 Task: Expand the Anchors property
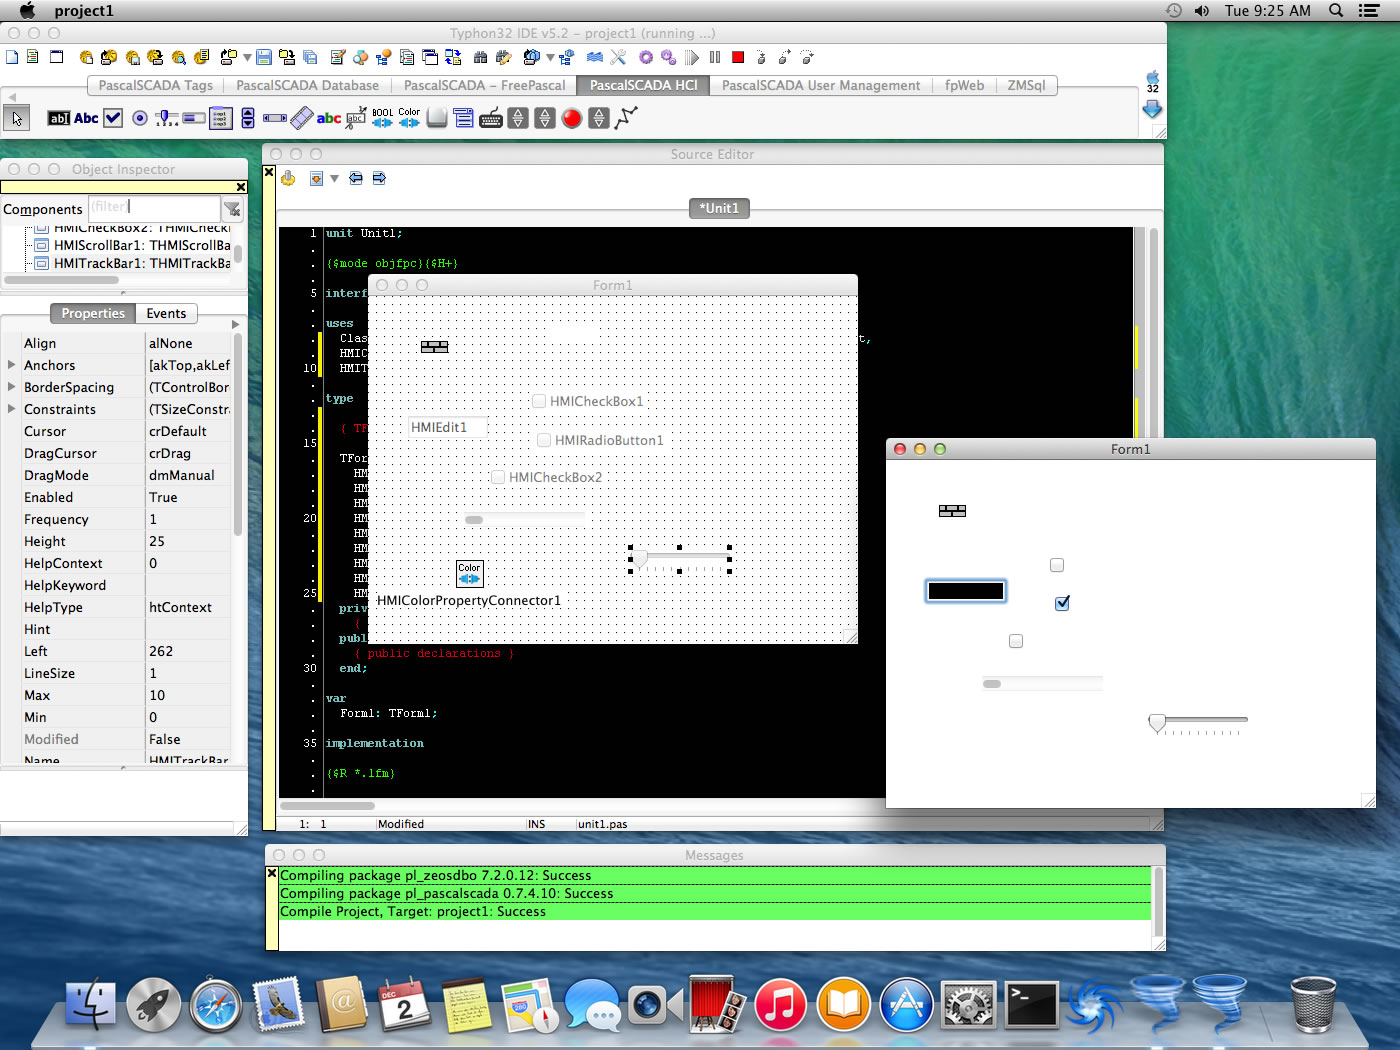click(x=12, y=365)
